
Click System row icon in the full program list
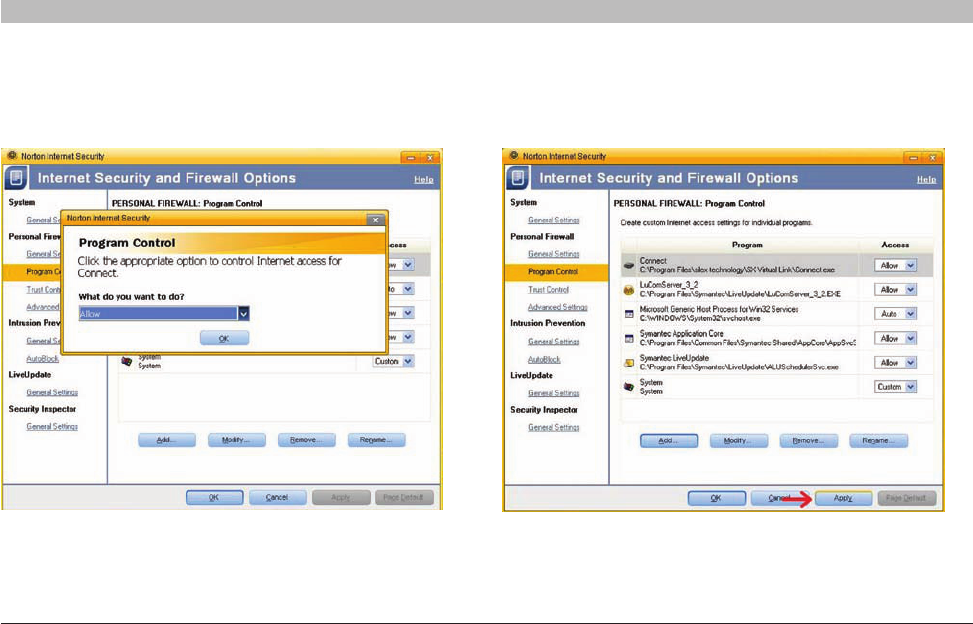[629, 386]
